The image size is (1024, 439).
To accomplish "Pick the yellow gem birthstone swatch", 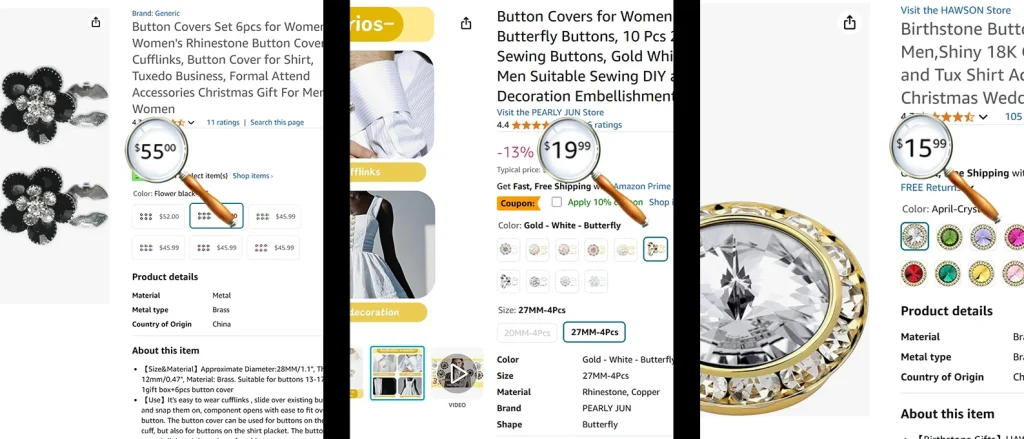I will 982,273.
